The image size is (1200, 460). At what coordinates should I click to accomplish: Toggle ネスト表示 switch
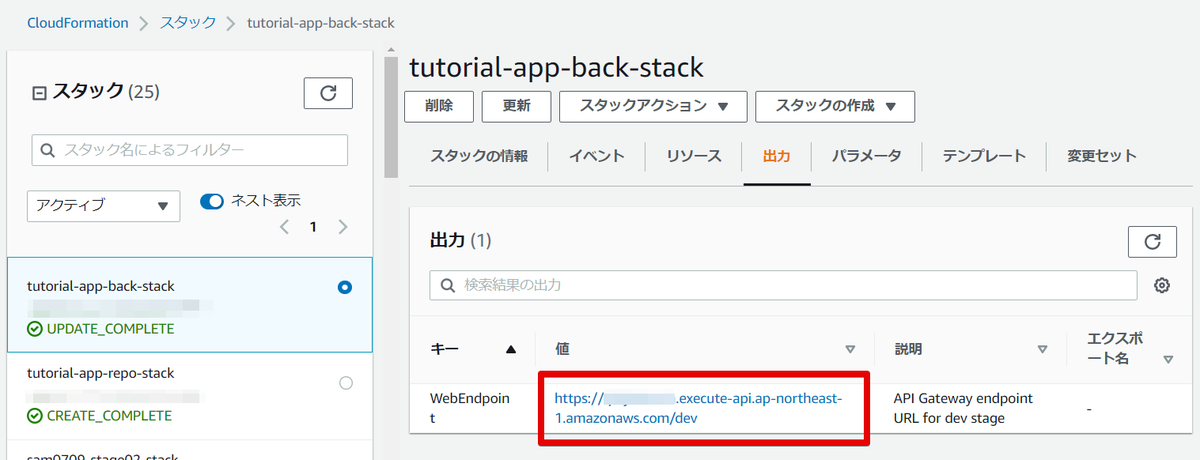point(212,201)
